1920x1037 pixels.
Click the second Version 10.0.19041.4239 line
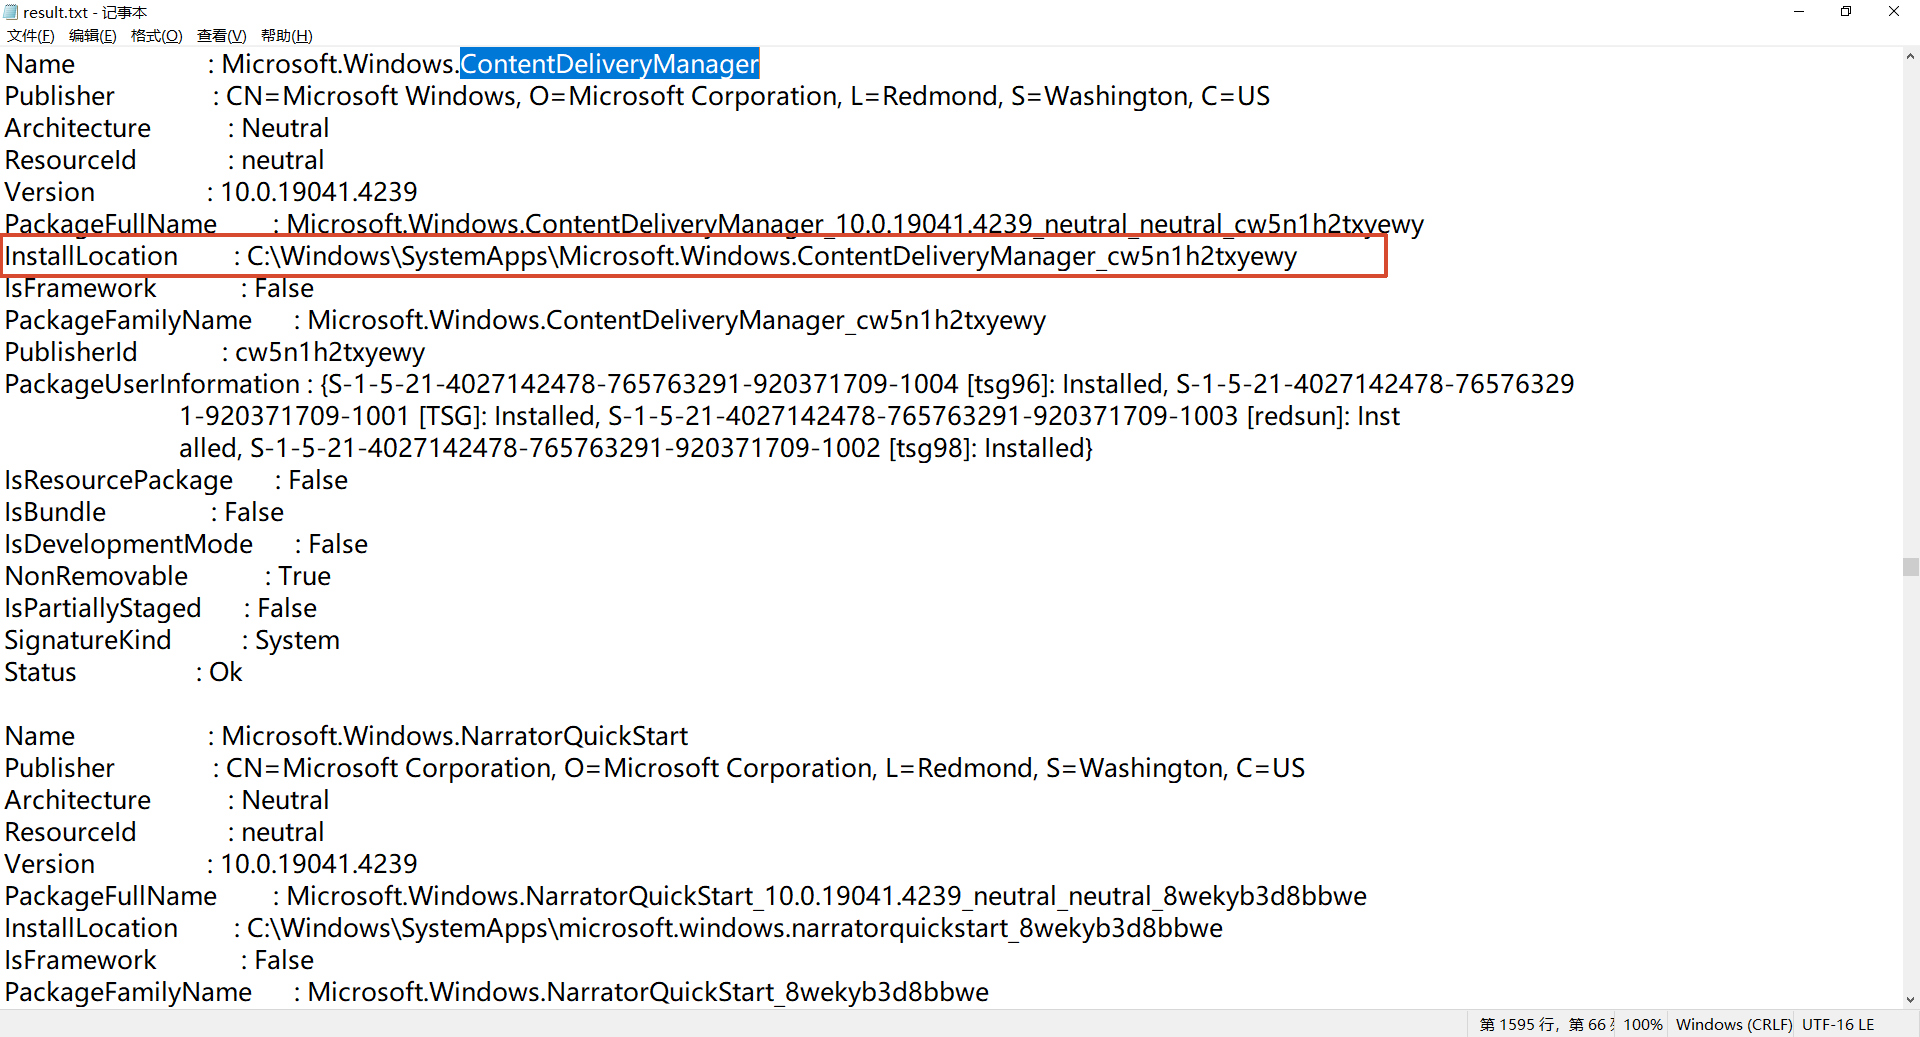(x=211, y=864)
